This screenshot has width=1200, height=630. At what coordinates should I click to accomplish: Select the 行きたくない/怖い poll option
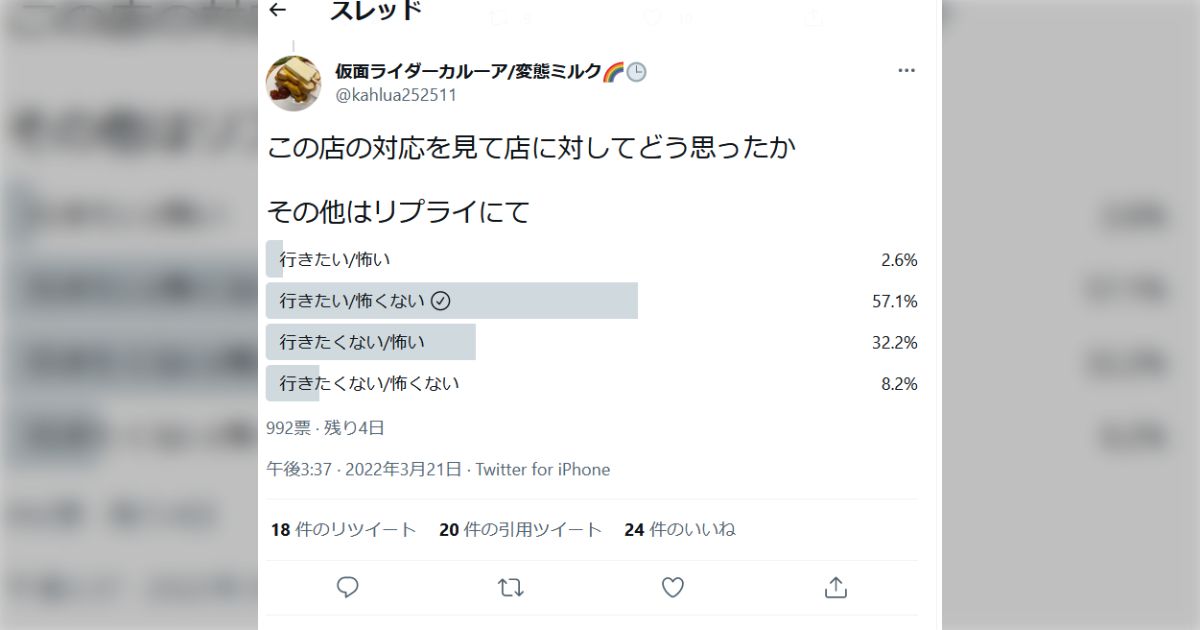(350, 342)
